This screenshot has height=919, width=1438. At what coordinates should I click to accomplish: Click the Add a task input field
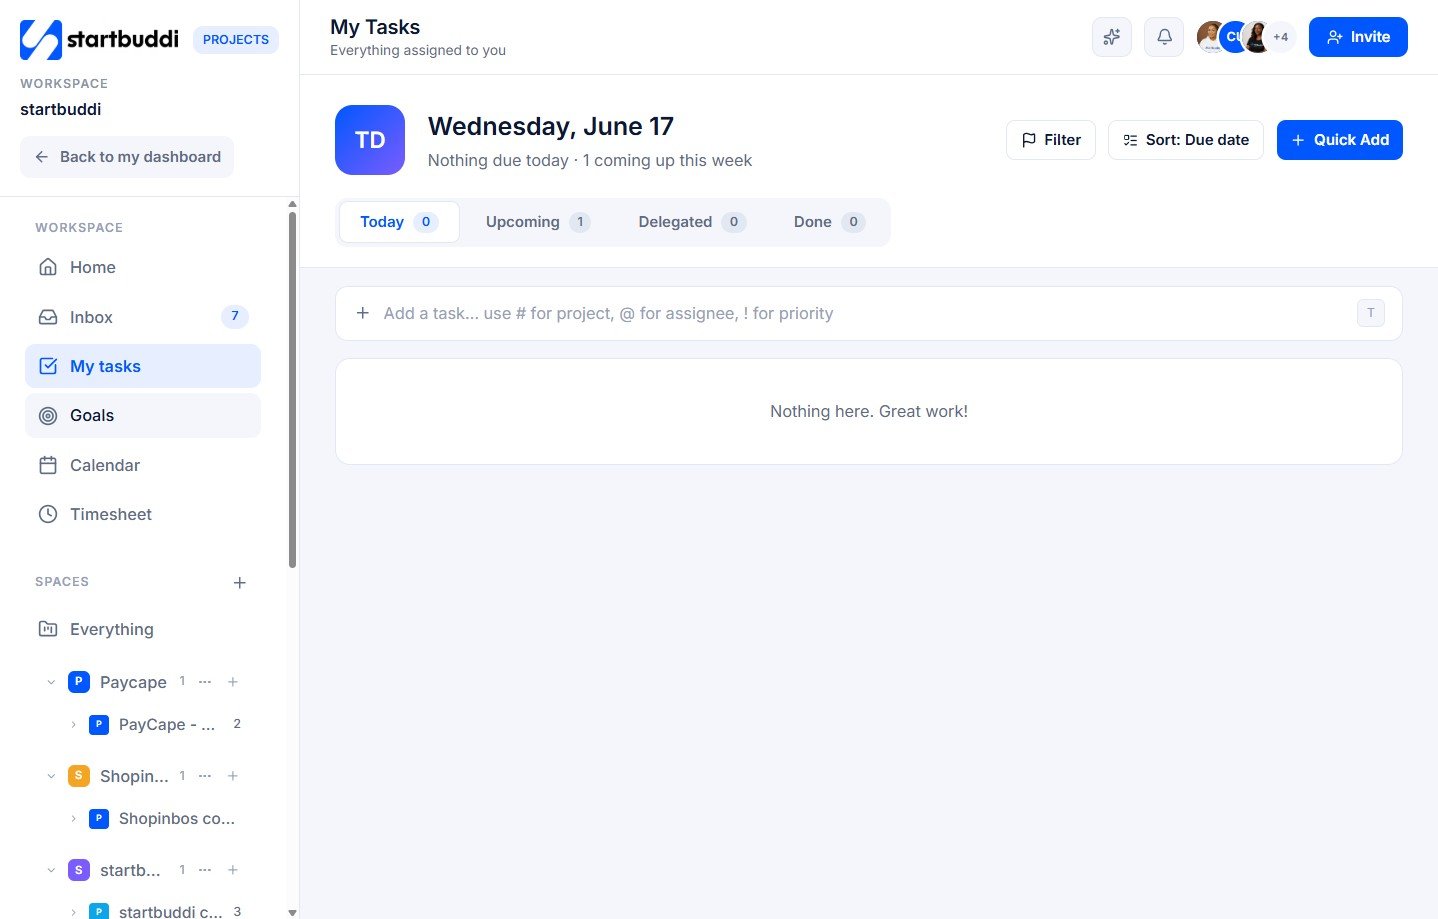tap(868, 313)
